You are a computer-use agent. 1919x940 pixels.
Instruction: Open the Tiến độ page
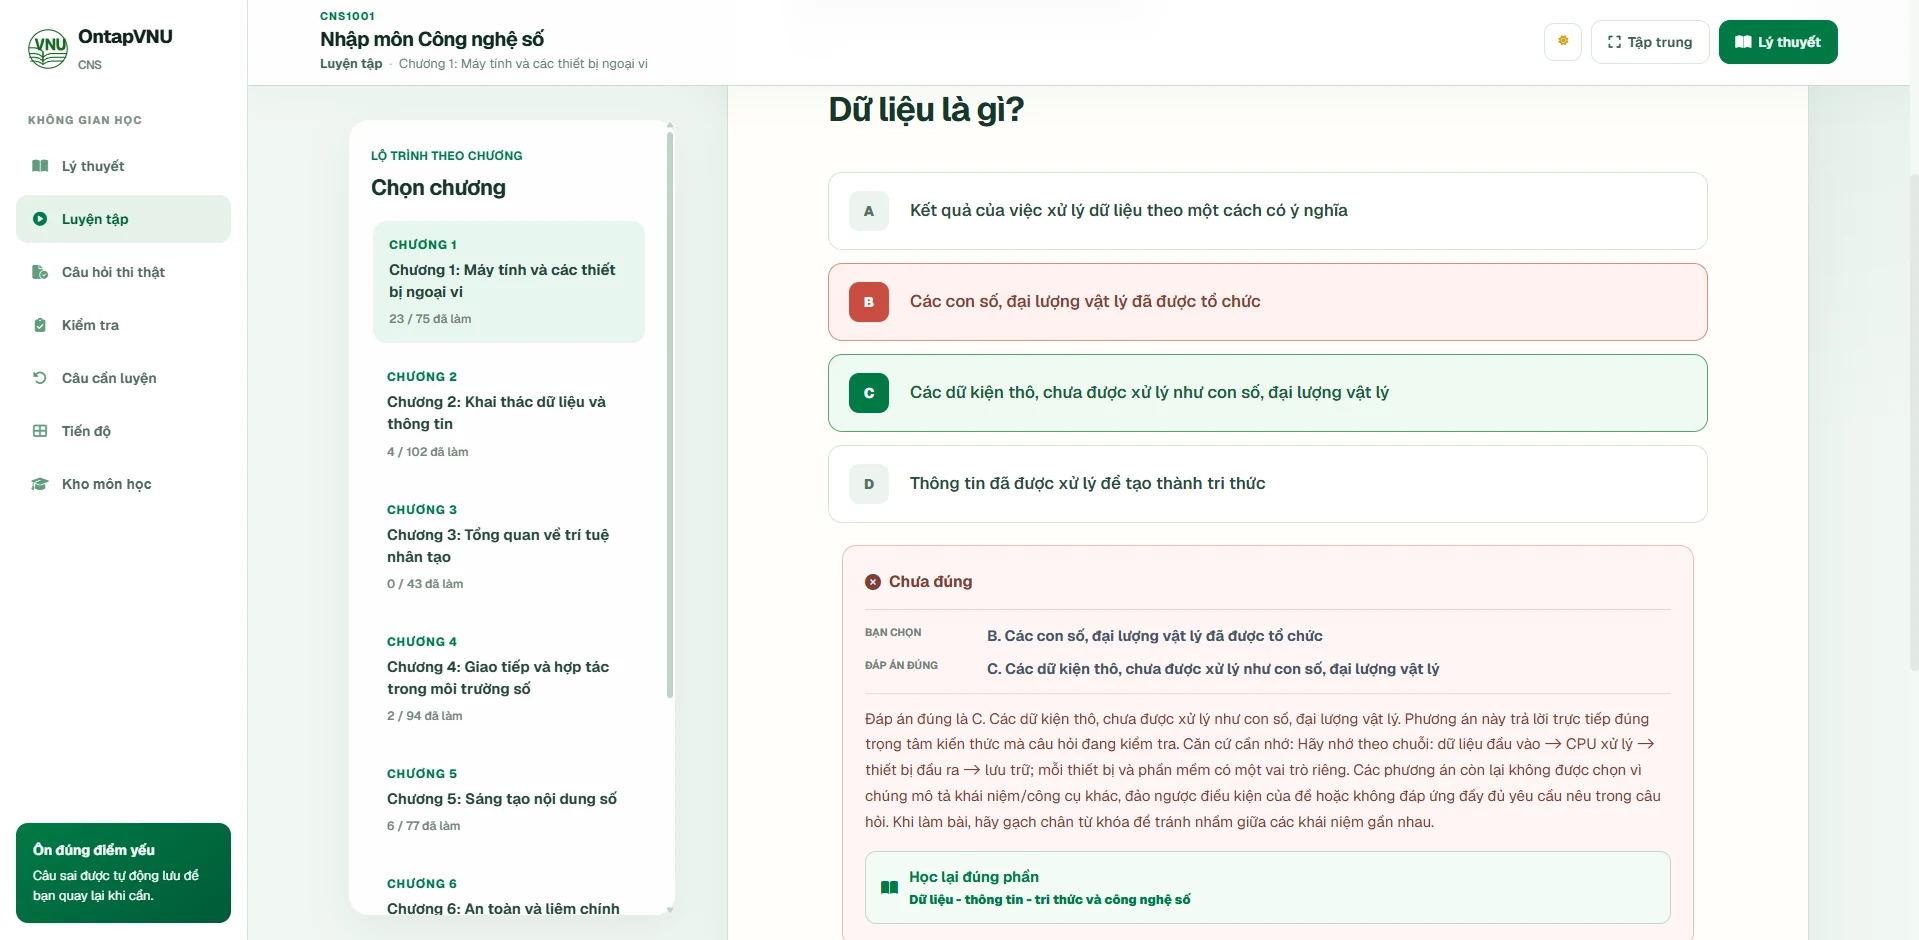tap(123, 431)
